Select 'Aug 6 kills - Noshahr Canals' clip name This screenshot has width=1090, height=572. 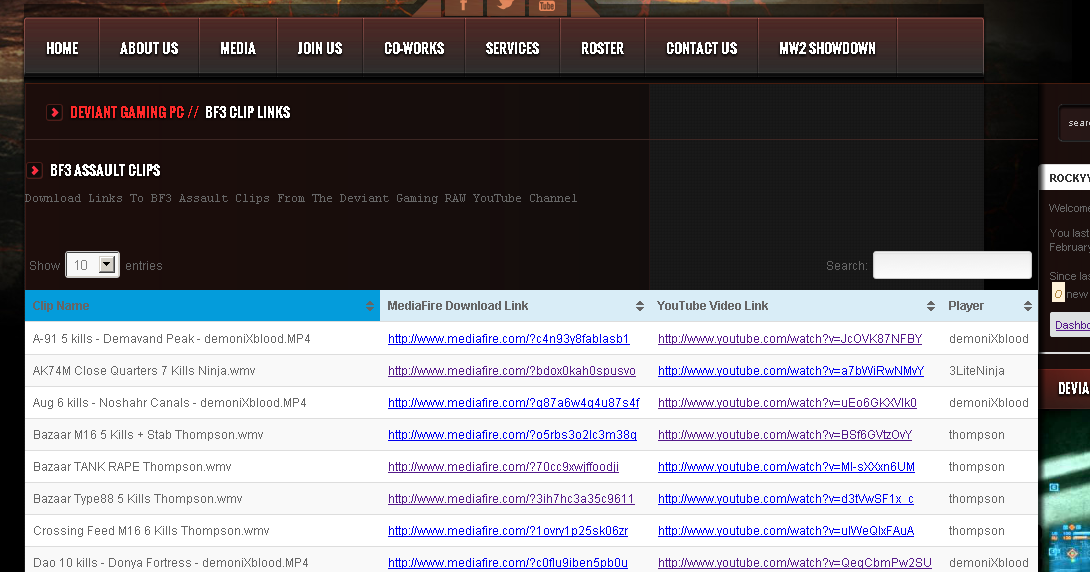(170, 402)
